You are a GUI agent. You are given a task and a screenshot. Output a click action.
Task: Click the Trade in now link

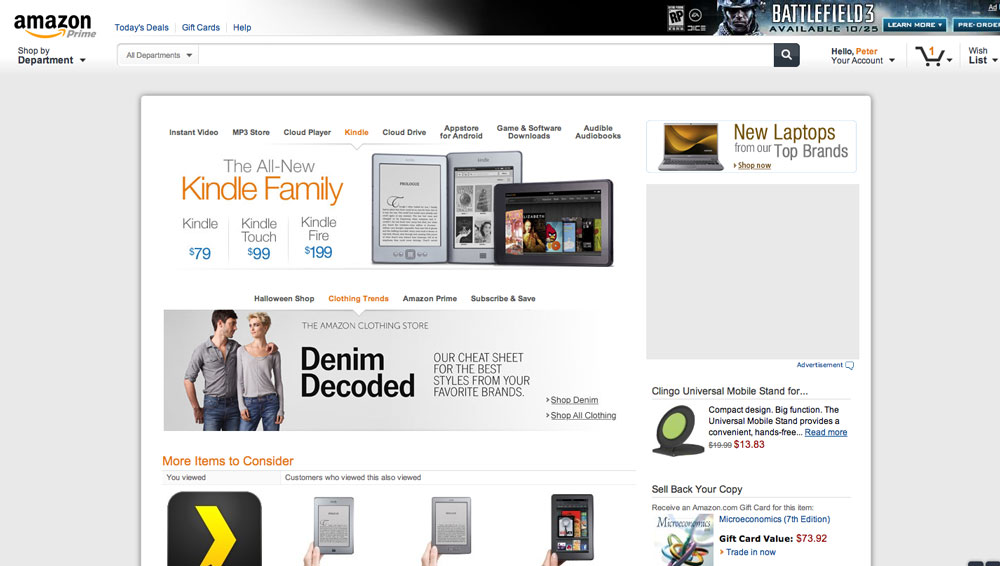(751, 552)
